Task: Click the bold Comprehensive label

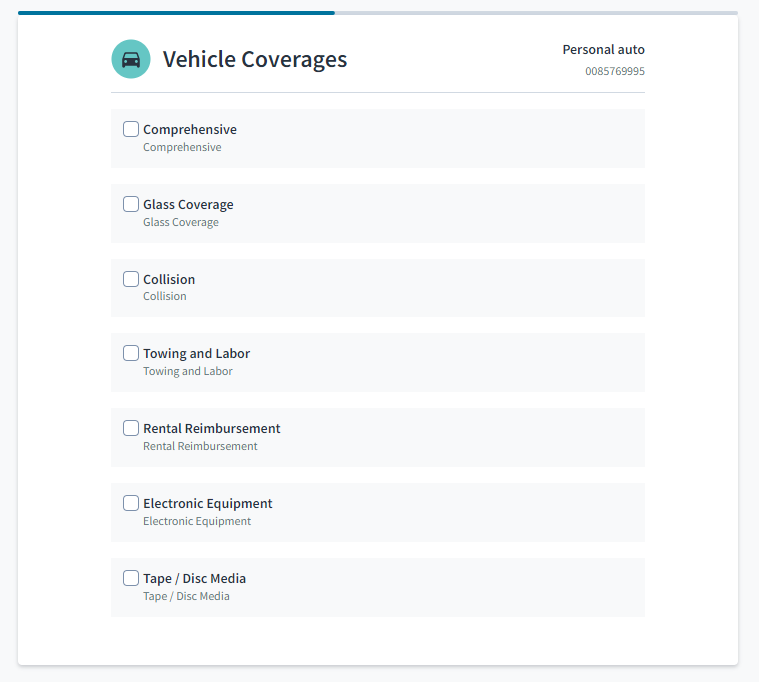Action: (190, 130)
